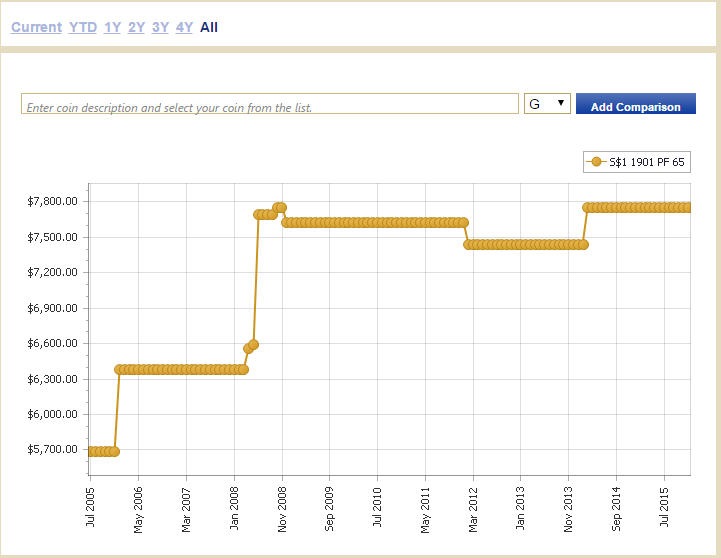Click the first data point at Jul 2005
721x558 pixels.
[91, 451]
